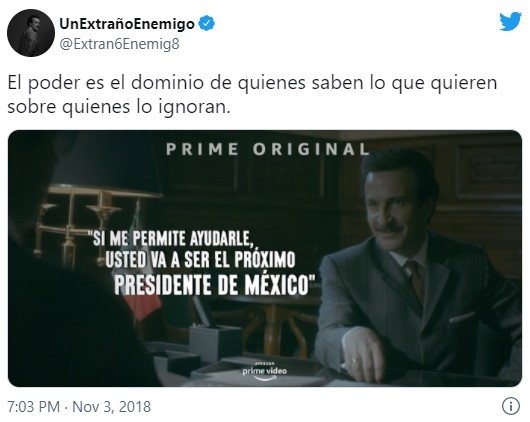Click the 'SI ME PERMITE AYUDARLE' caption line
This screenshot has height=422, width=530.
click(x=171, y=239)
